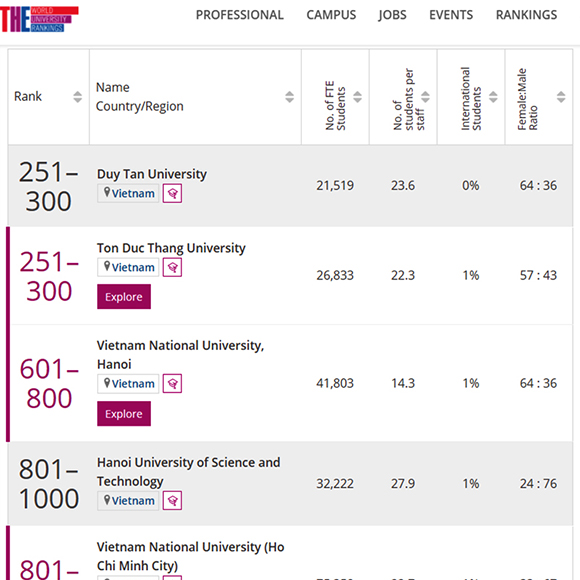Click graduation cap icon for Duy Tan University
The width and height of the screenshot is (580, 580).
click(x=172, y=193)
